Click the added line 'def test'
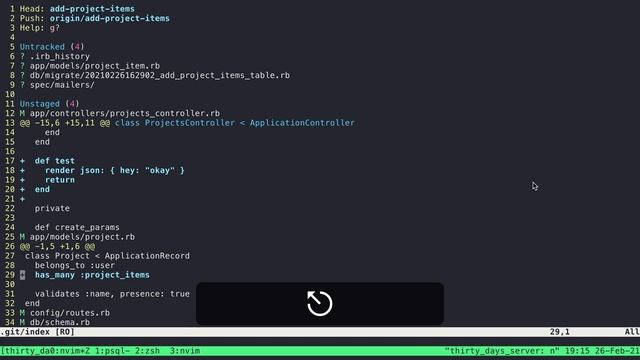 click(x=55, y=161)
